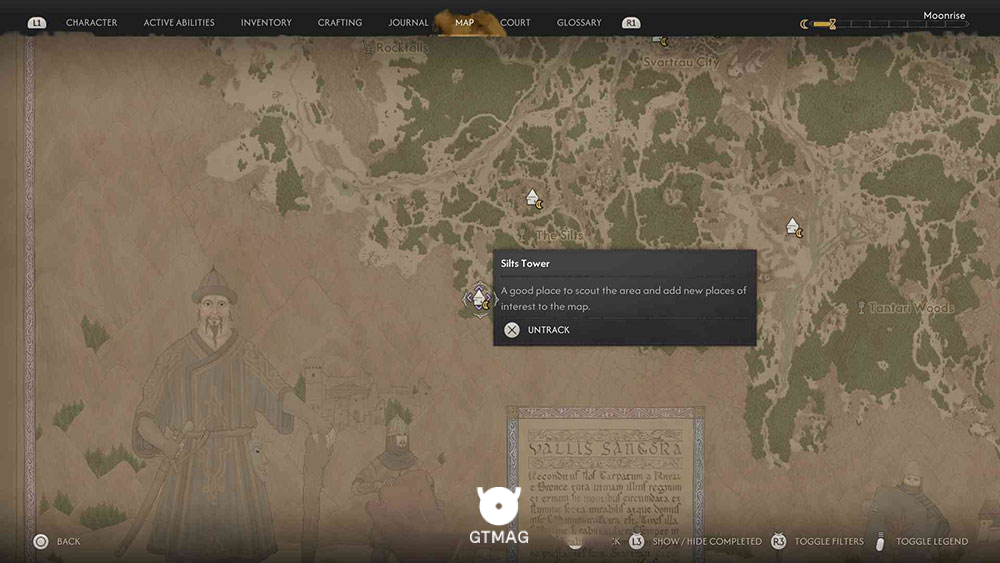Click Back to exit map
Screen dimensions: 1000x563
point(68,541)
